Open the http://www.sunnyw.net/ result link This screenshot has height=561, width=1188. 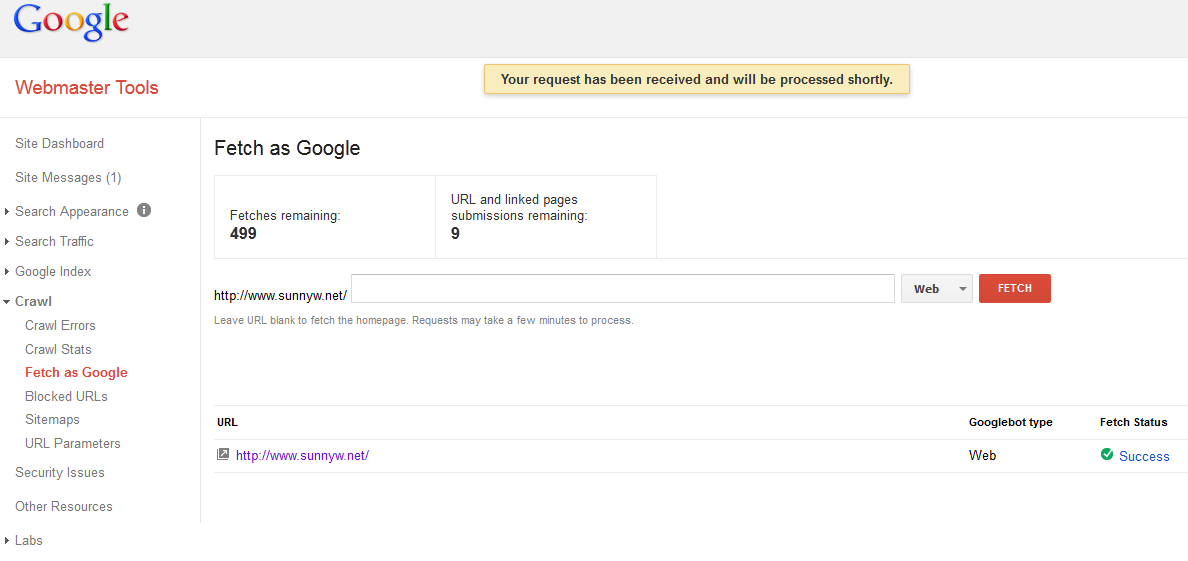pyautogui.click(x=302, y=456)
